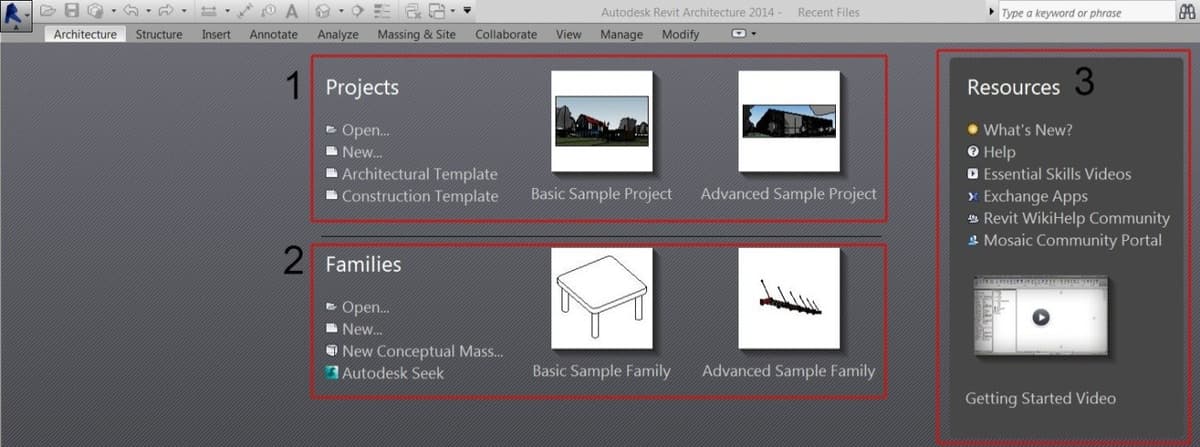Click the Redo arrow icon
Viewport: 1200px width, 447px height.
165,11
